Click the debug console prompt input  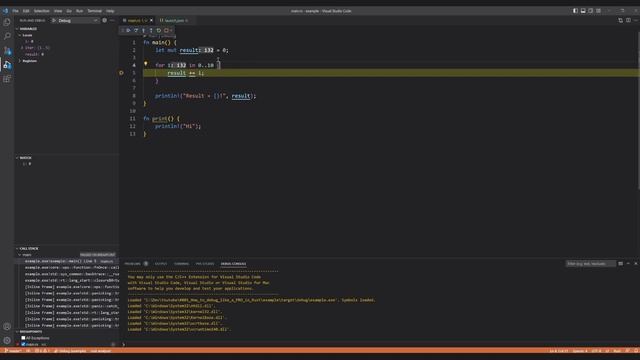coord(380,344)
